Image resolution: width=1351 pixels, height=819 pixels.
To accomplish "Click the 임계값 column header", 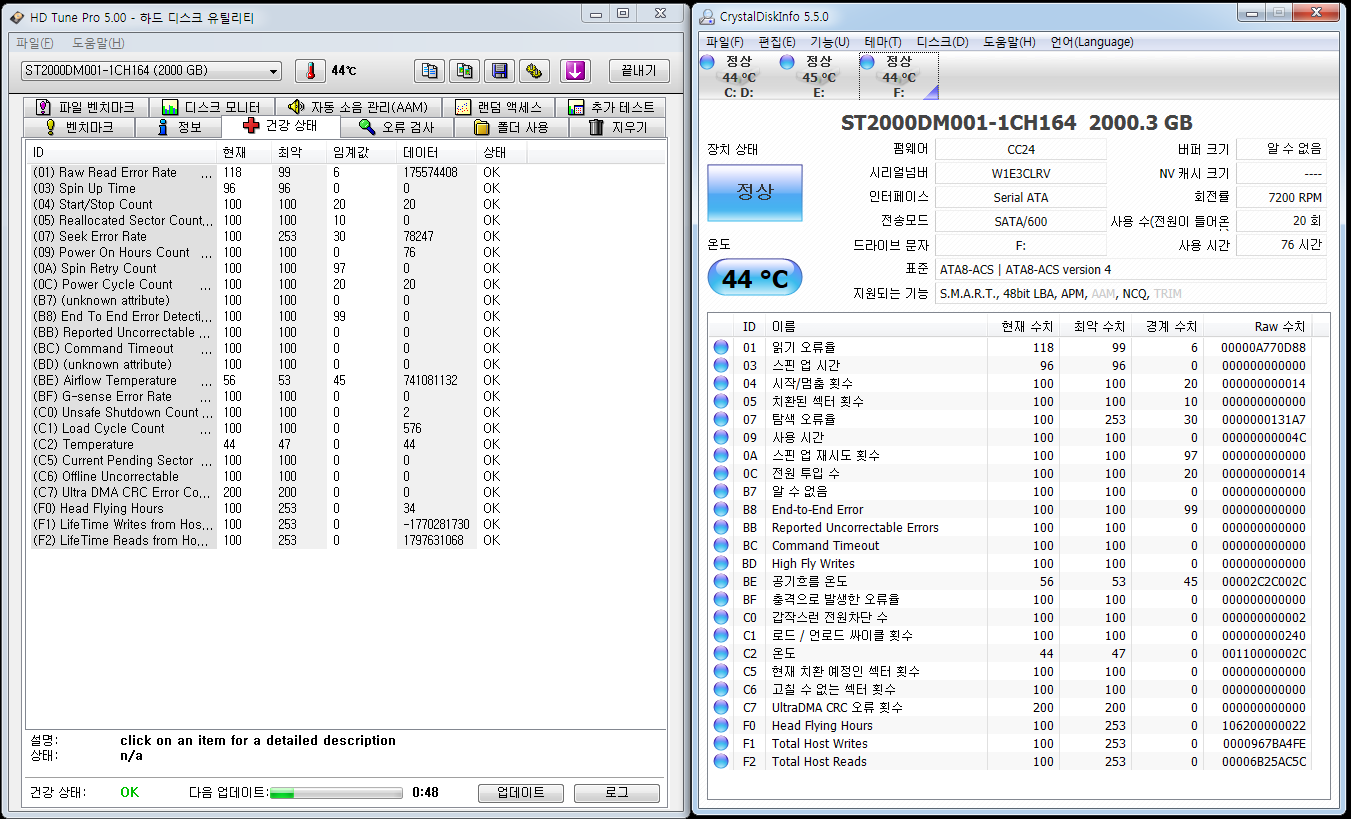I will click(x=361, y=153).
